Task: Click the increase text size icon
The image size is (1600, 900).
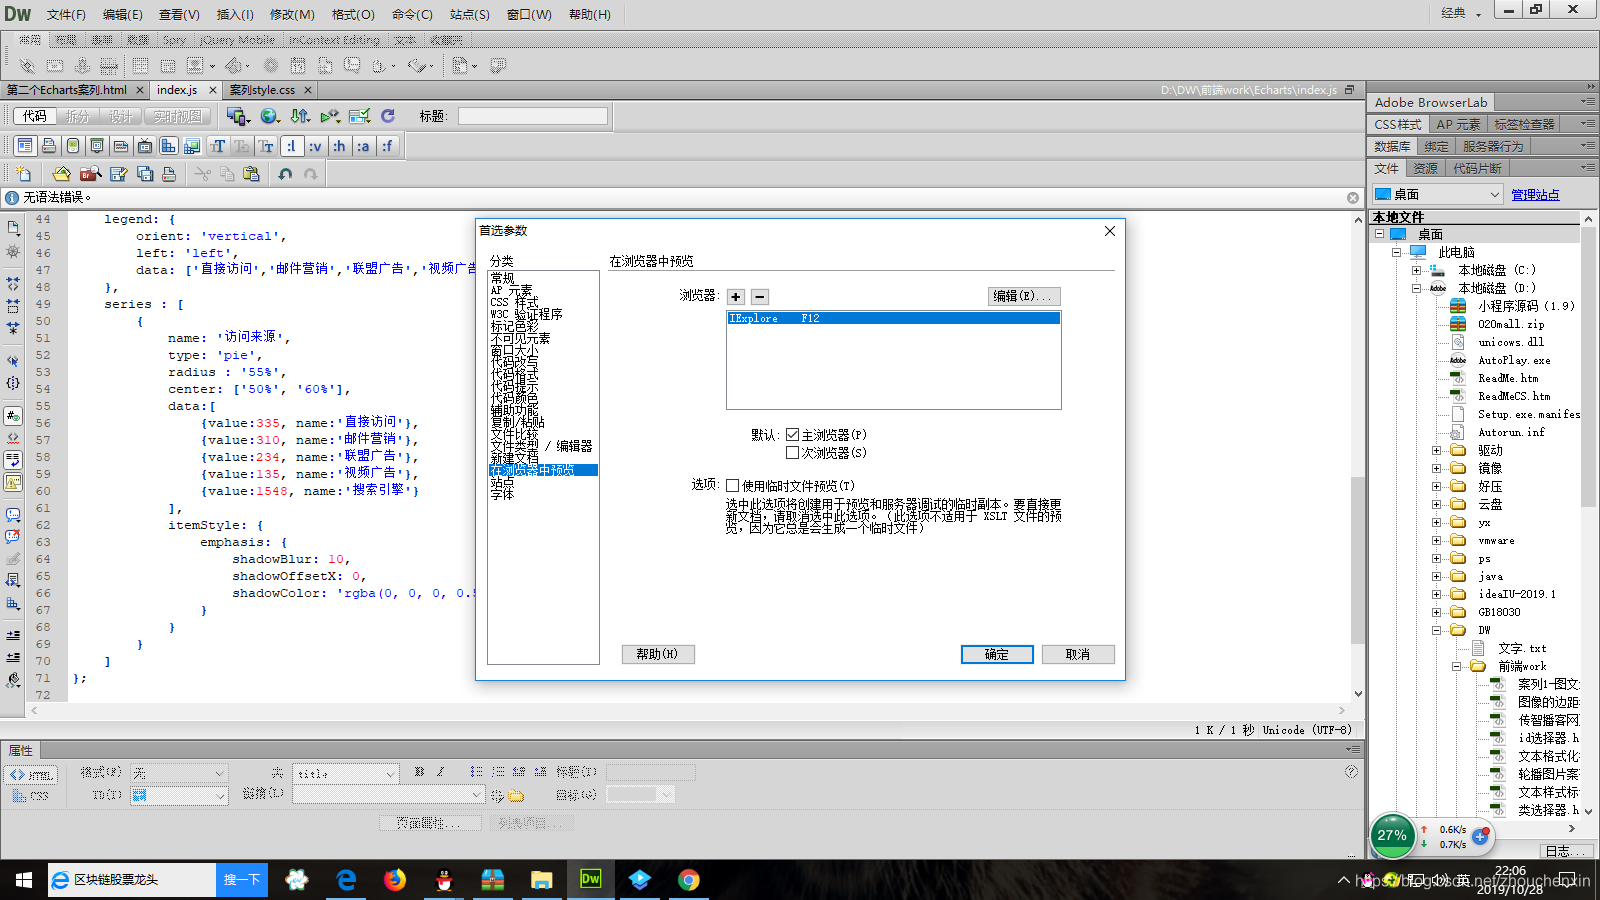Action: 218,146
